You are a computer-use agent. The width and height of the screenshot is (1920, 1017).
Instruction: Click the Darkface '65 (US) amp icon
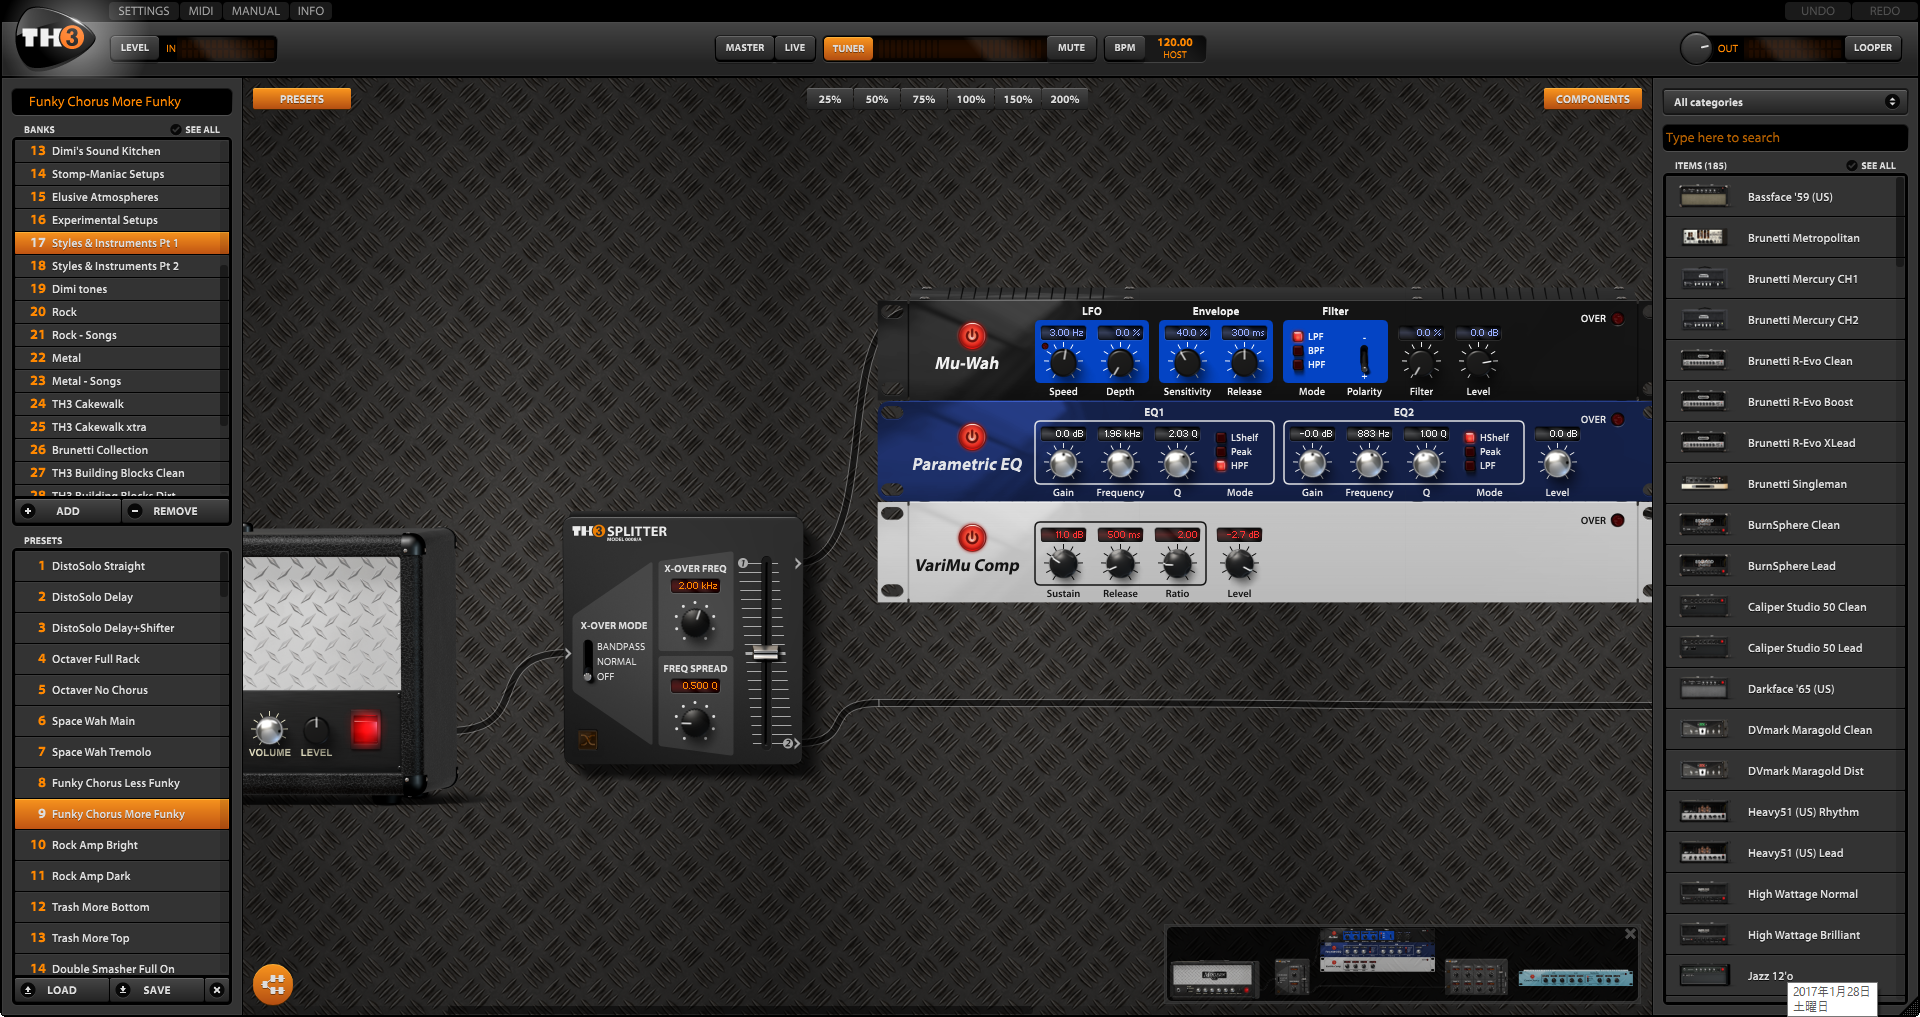[x=1704, y=689]
